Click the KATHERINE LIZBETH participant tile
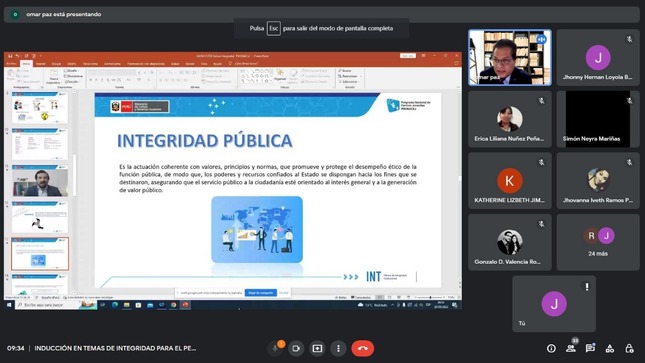 [x=510, y=181]
